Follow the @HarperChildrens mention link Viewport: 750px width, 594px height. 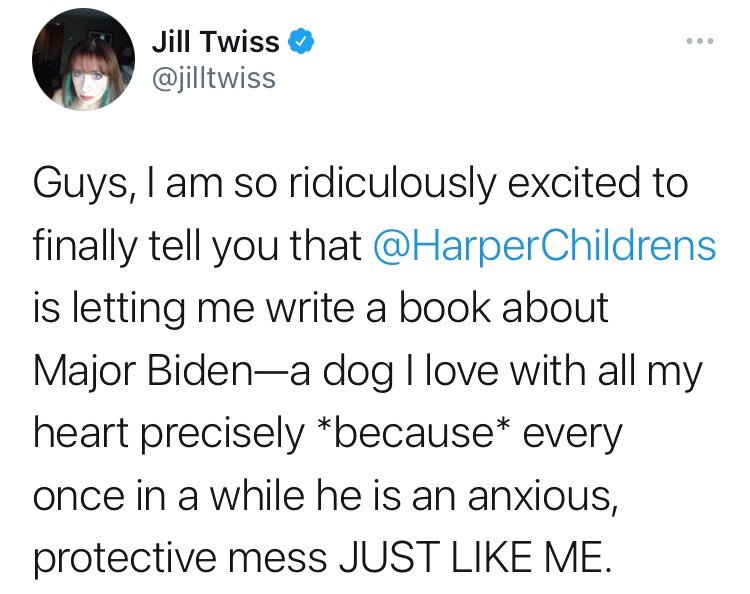(x=544, y=246)
